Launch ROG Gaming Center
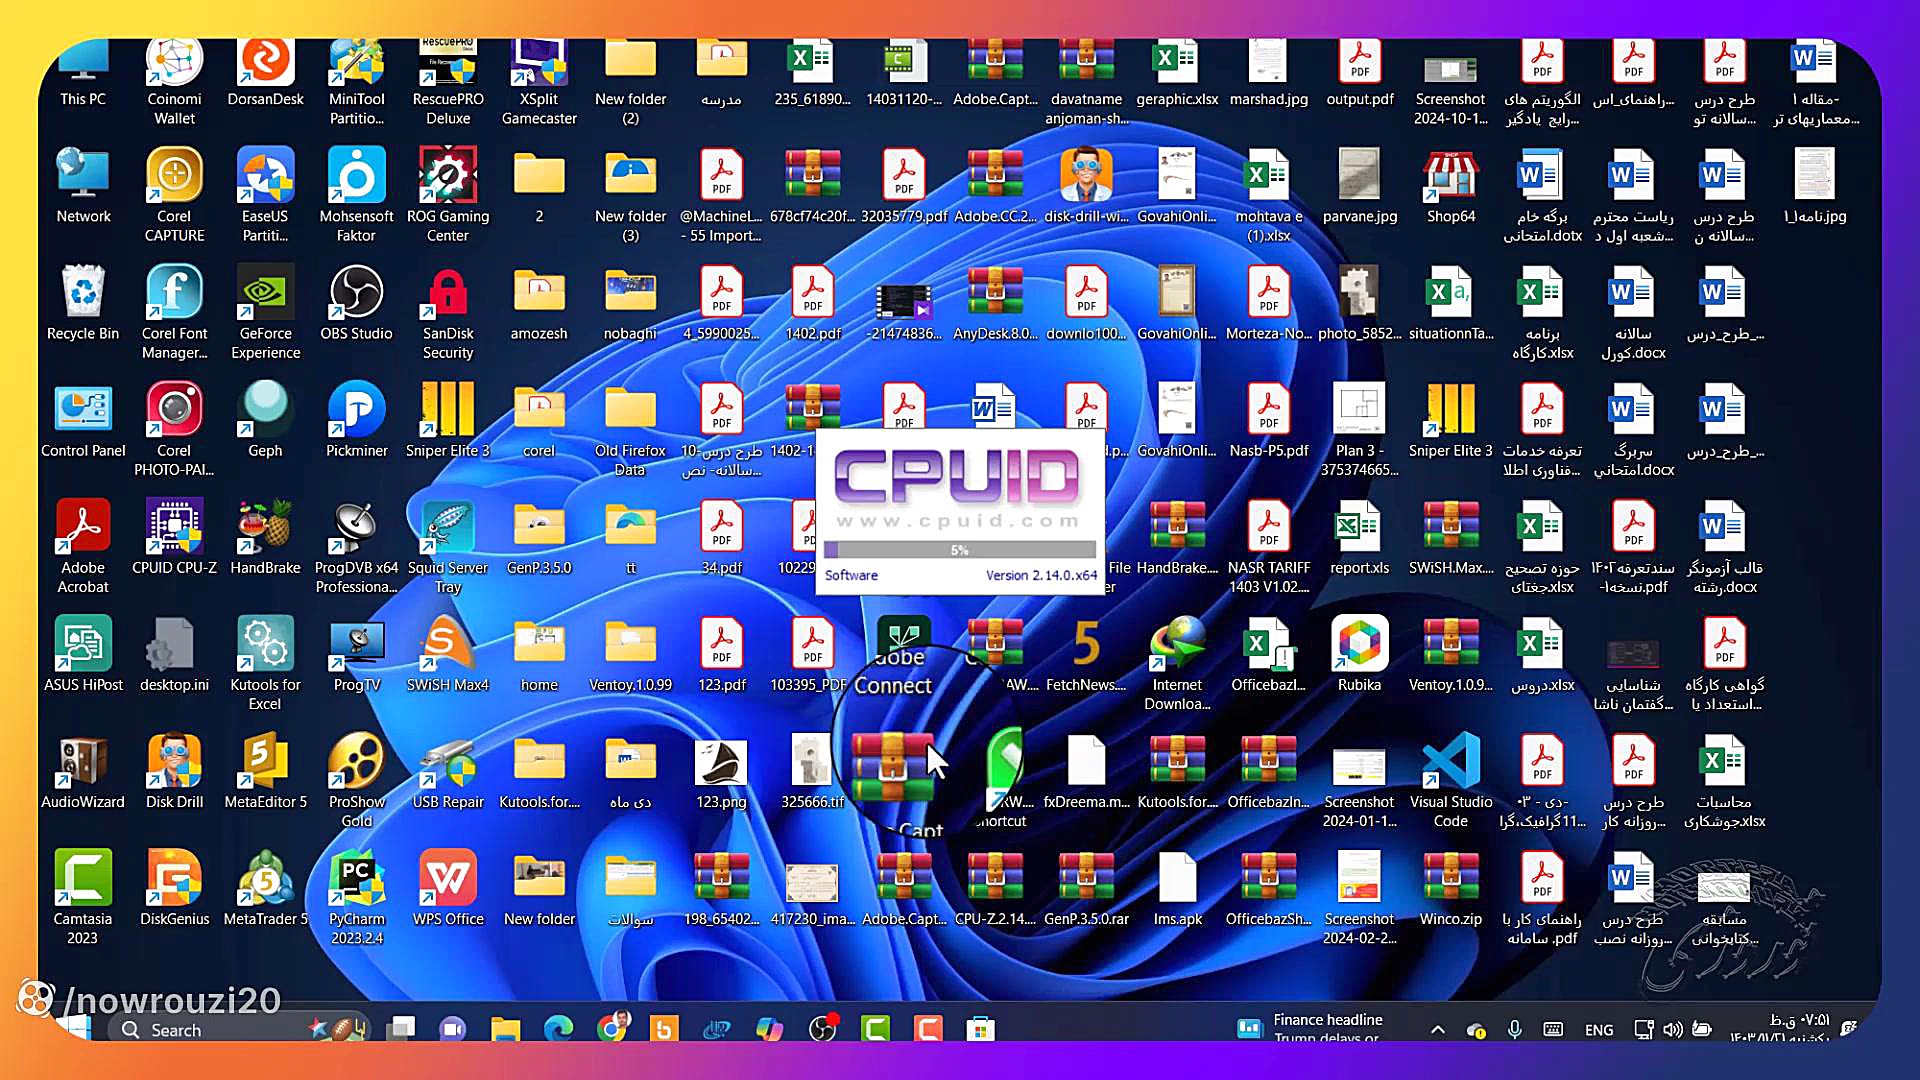 click(448, 195)
